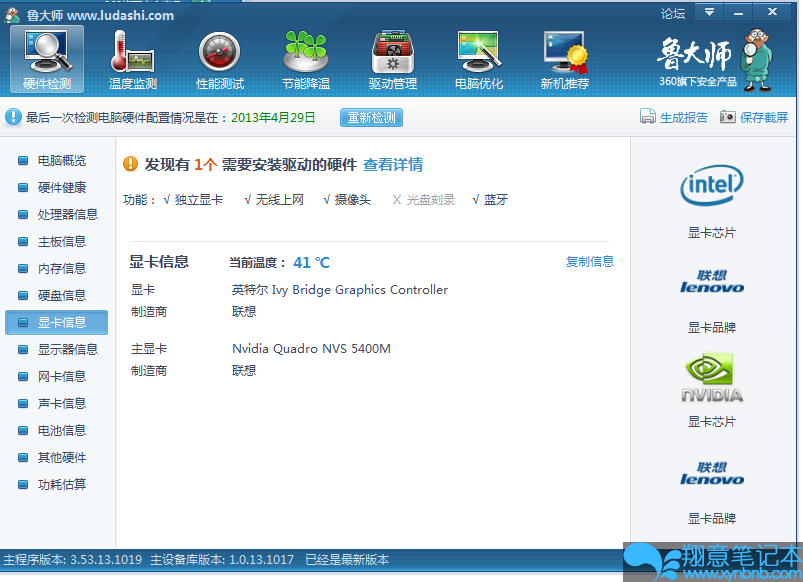Click the 鲁大师 brand logo
The image size is (803, 582).
point(694,53)
